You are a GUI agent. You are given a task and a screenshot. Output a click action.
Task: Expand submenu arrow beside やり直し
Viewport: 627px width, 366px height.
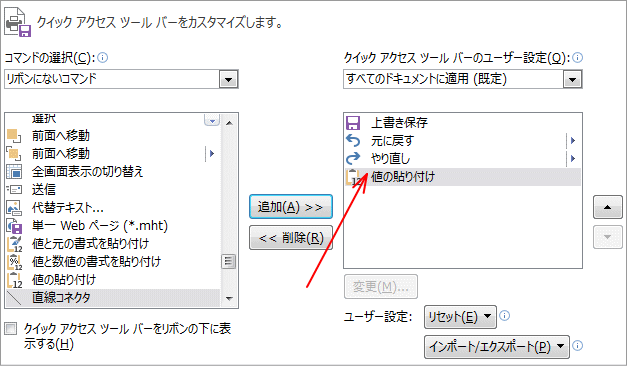coord(573,159)
